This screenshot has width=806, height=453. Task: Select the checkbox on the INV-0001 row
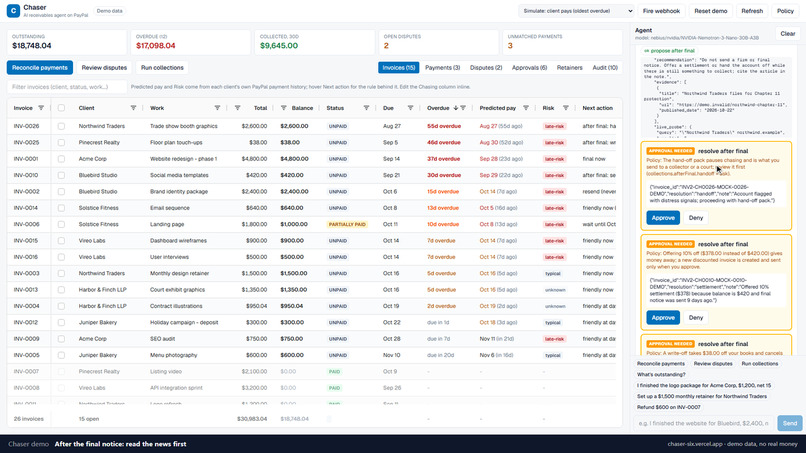click(x=61, y=159)
